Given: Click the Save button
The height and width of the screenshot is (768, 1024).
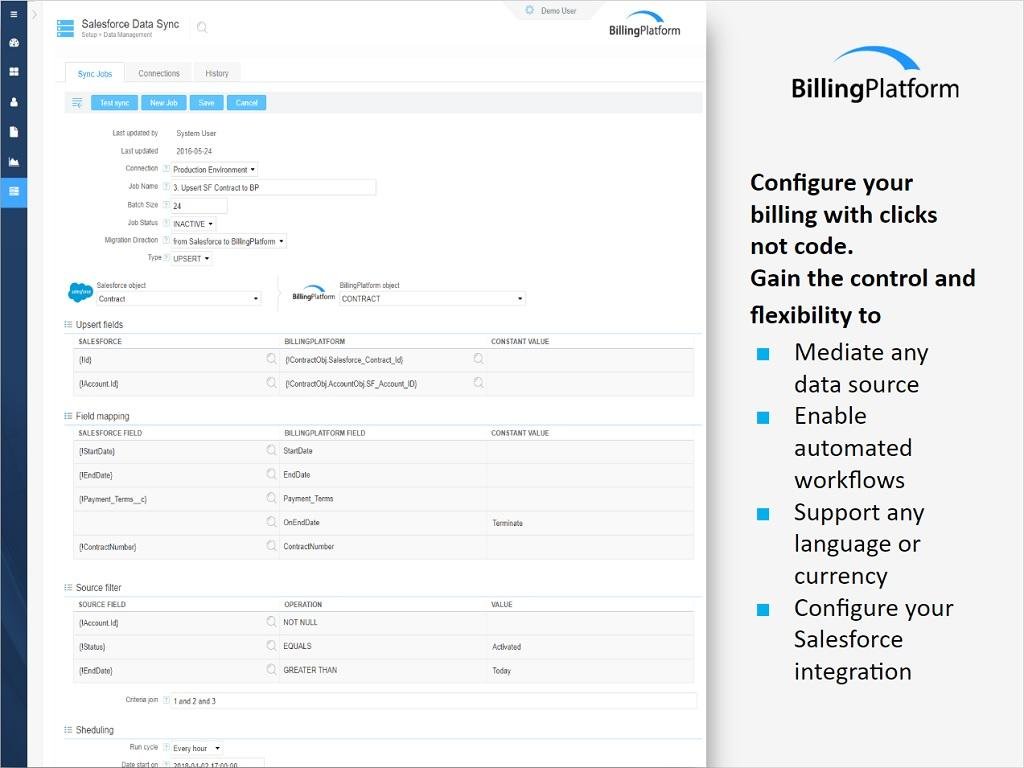Looking at the screenshot, I should tap(206, 103).
